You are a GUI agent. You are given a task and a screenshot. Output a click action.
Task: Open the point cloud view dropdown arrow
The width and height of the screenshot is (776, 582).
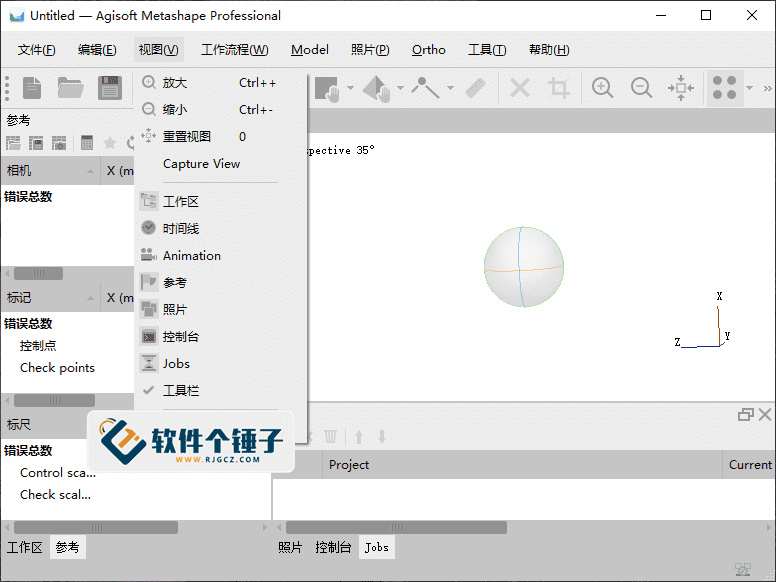750,88
